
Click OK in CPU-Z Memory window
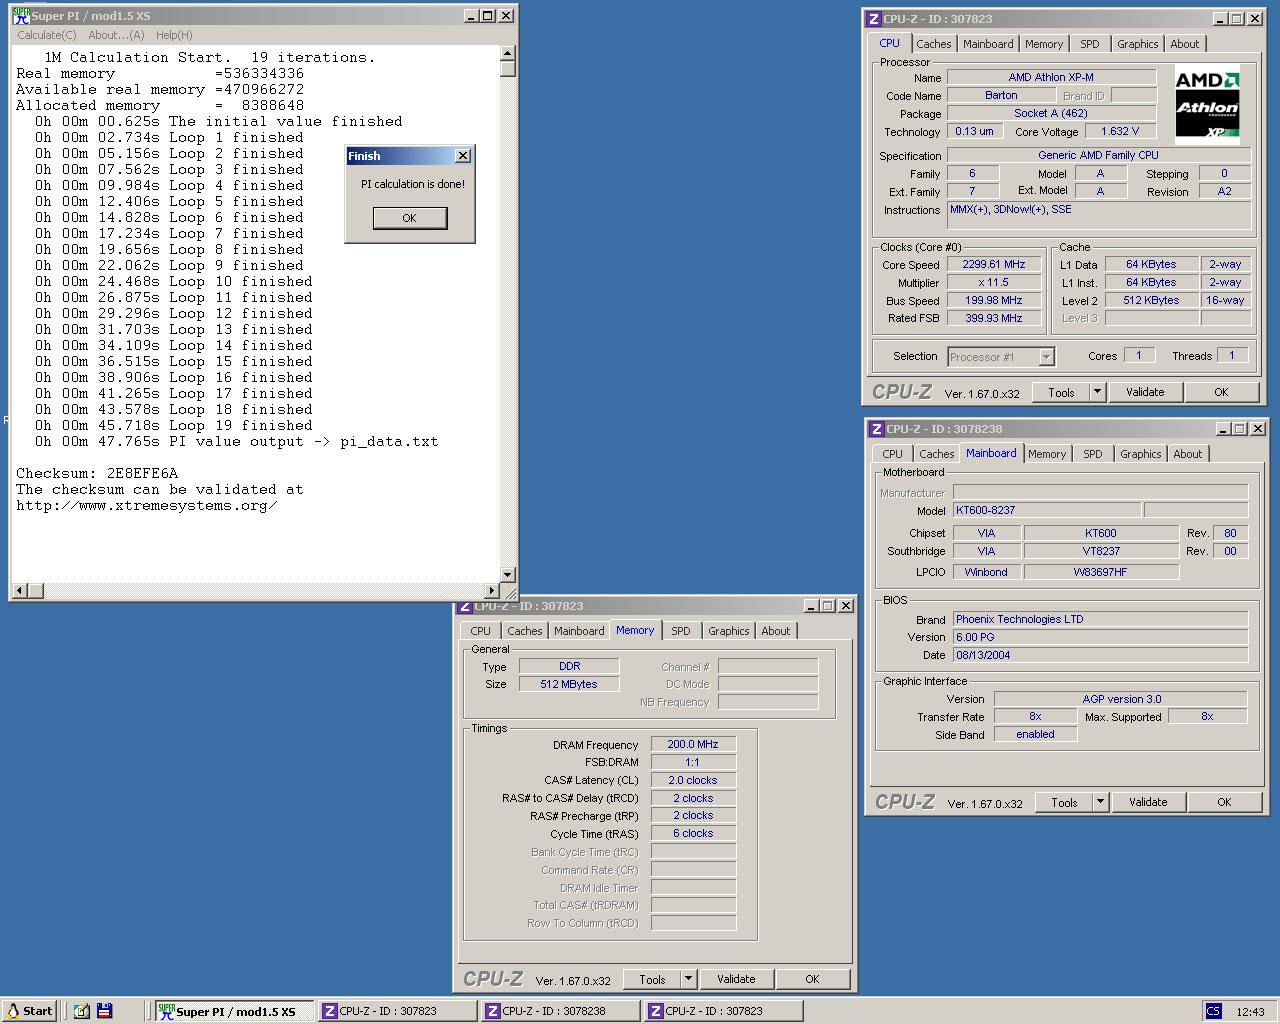pos(812,979)
